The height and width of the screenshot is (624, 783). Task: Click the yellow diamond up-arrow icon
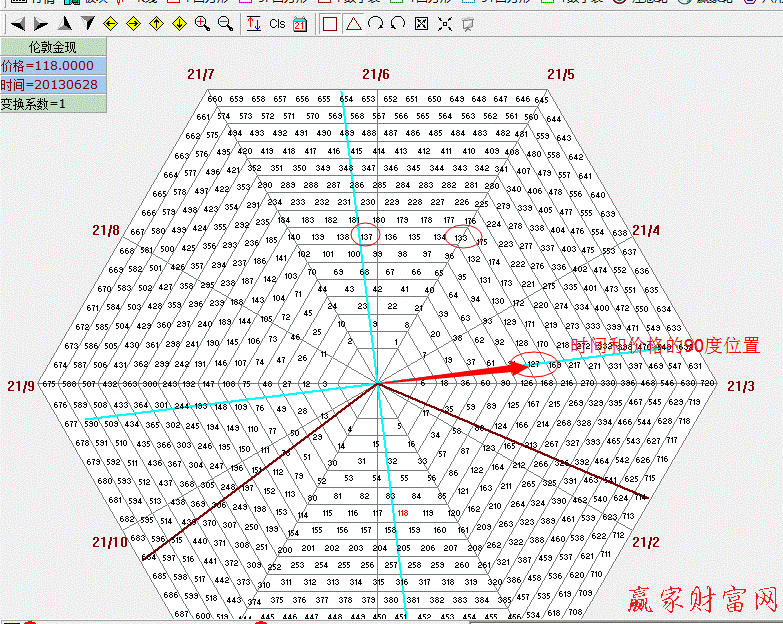(157, 23)
